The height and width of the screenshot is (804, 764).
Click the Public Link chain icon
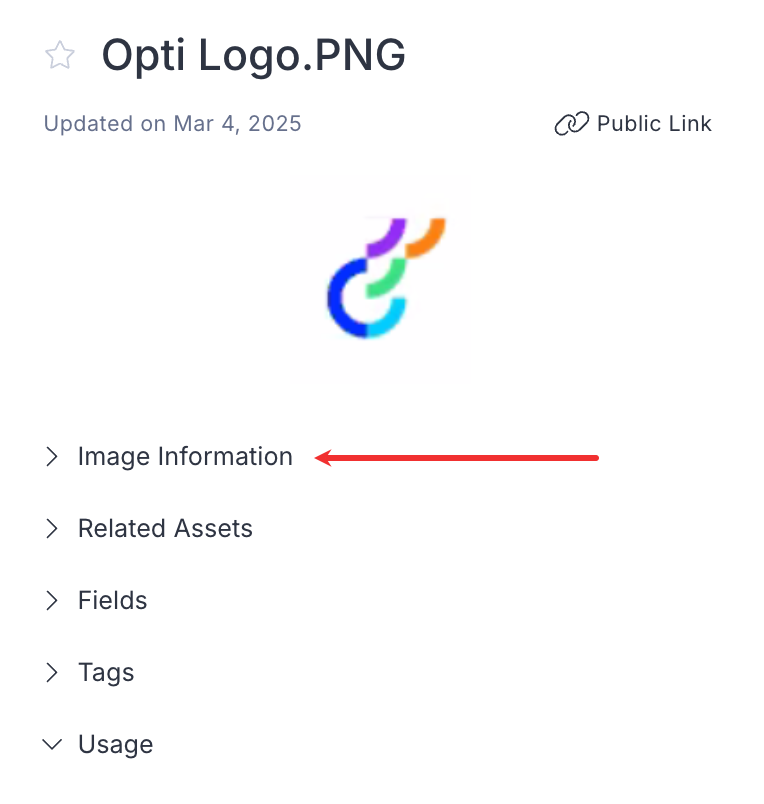pos(569,123)
